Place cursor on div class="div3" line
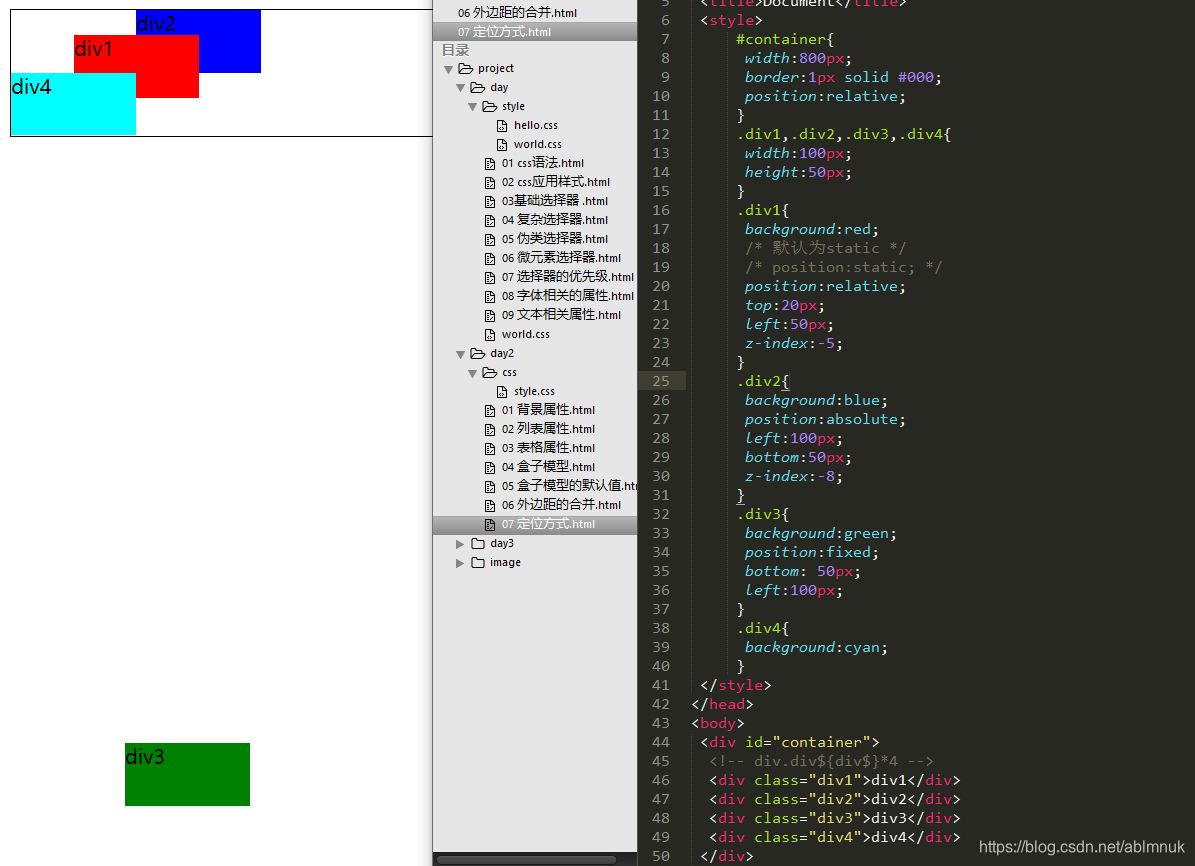Image resolution: width=1195 pixels, height=866 pixels. pyautogui.click(x=835, y=818)
